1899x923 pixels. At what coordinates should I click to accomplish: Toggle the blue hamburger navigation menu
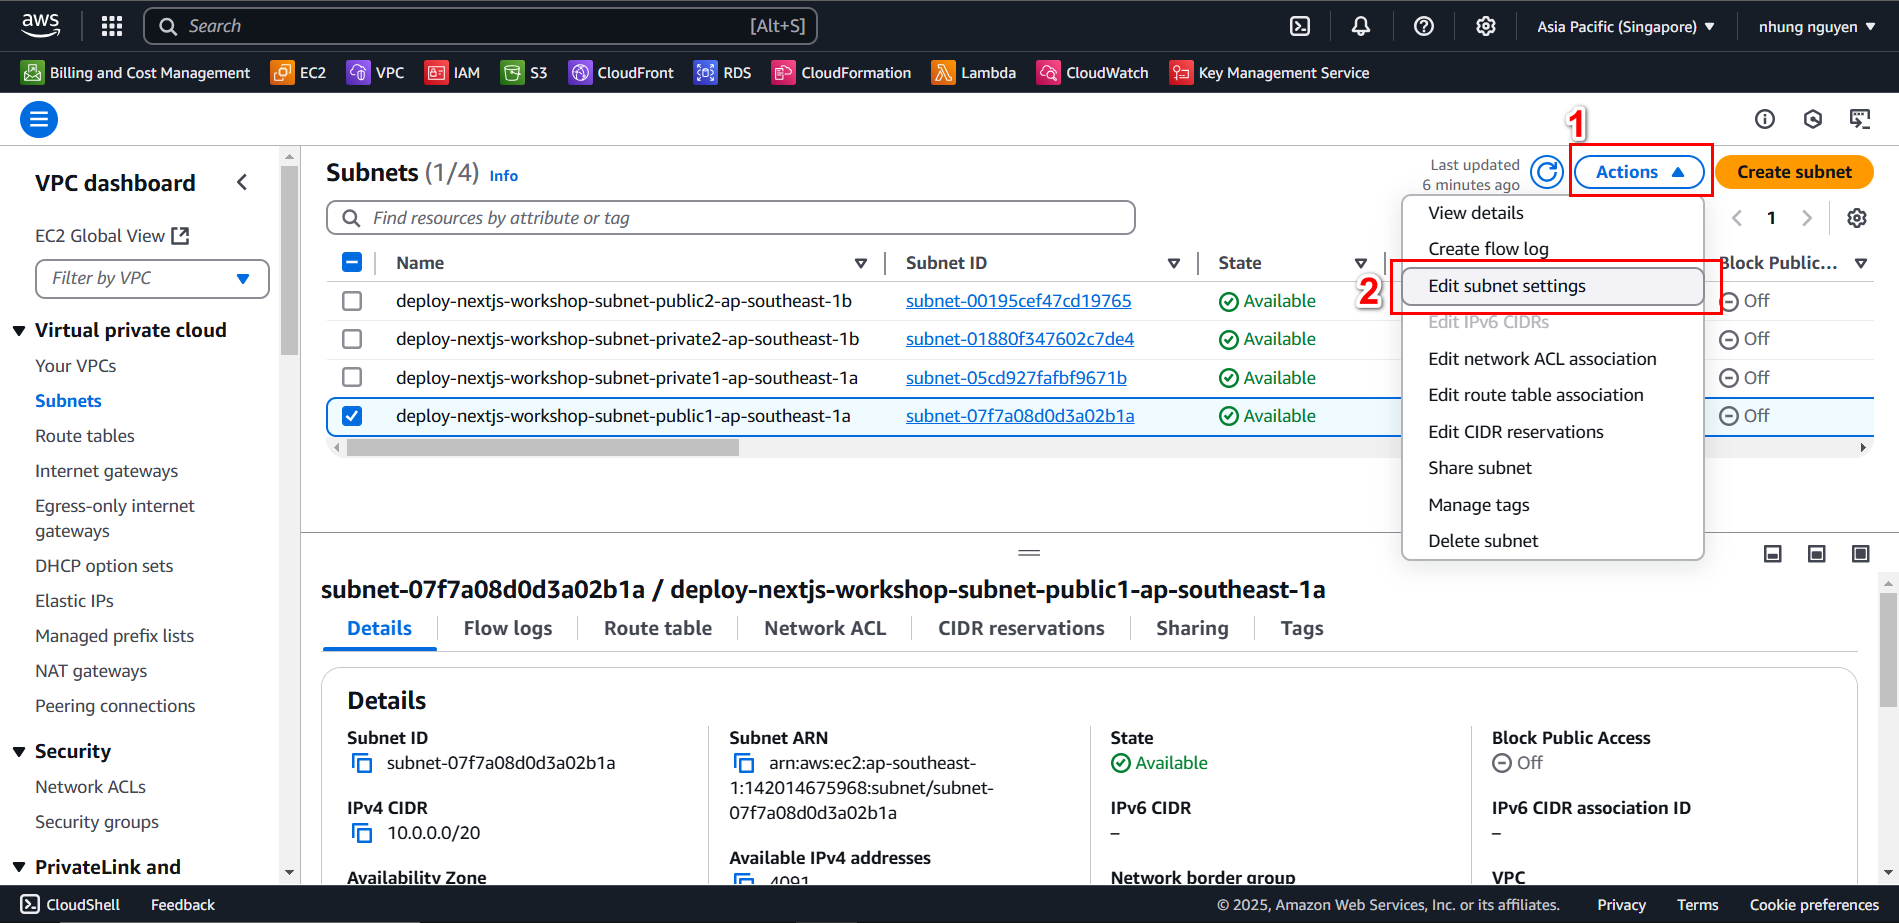(x=39, y=120)
